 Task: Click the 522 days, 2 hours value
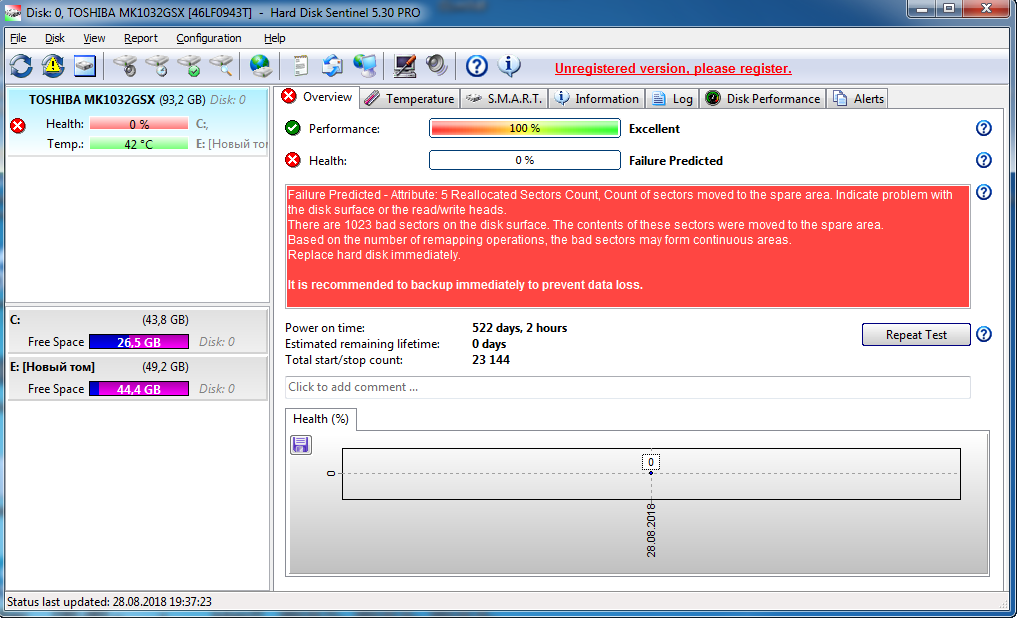(x=520, y=328)
